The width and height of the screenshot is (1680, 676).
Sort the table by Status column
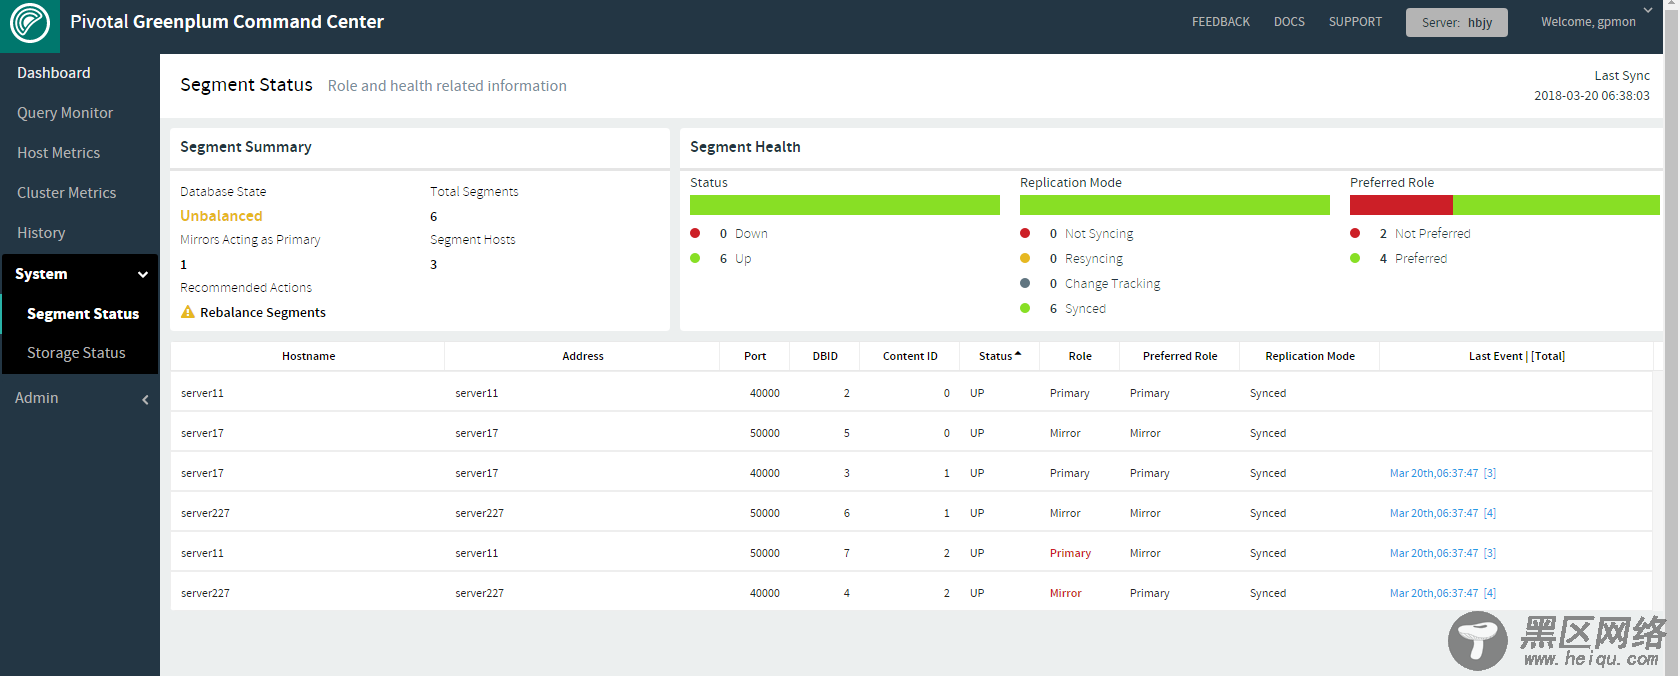click(1000, 356)
